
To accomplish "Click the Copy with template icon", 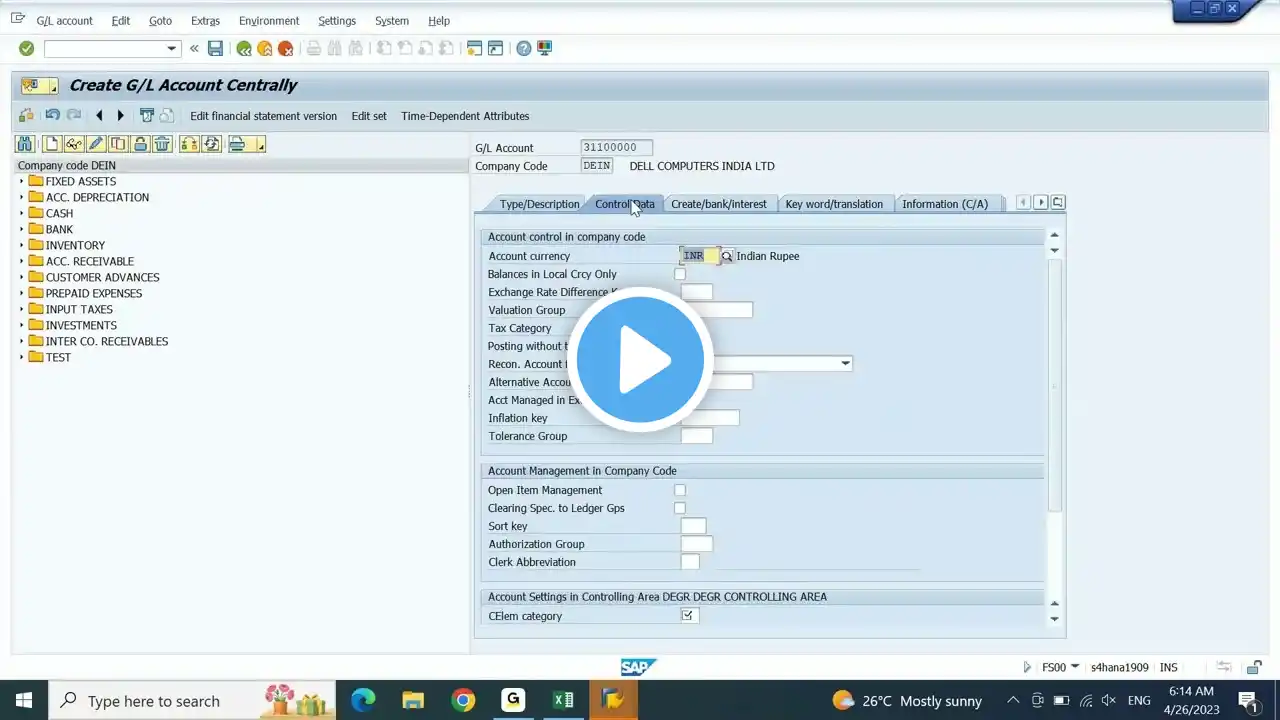I will pyautogui.click(x=118, y=144).
